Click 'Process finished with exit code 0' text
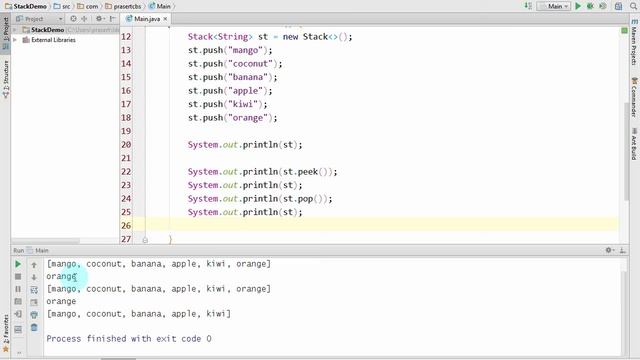This screenshot has width=640, height=360. pos(129,339)
